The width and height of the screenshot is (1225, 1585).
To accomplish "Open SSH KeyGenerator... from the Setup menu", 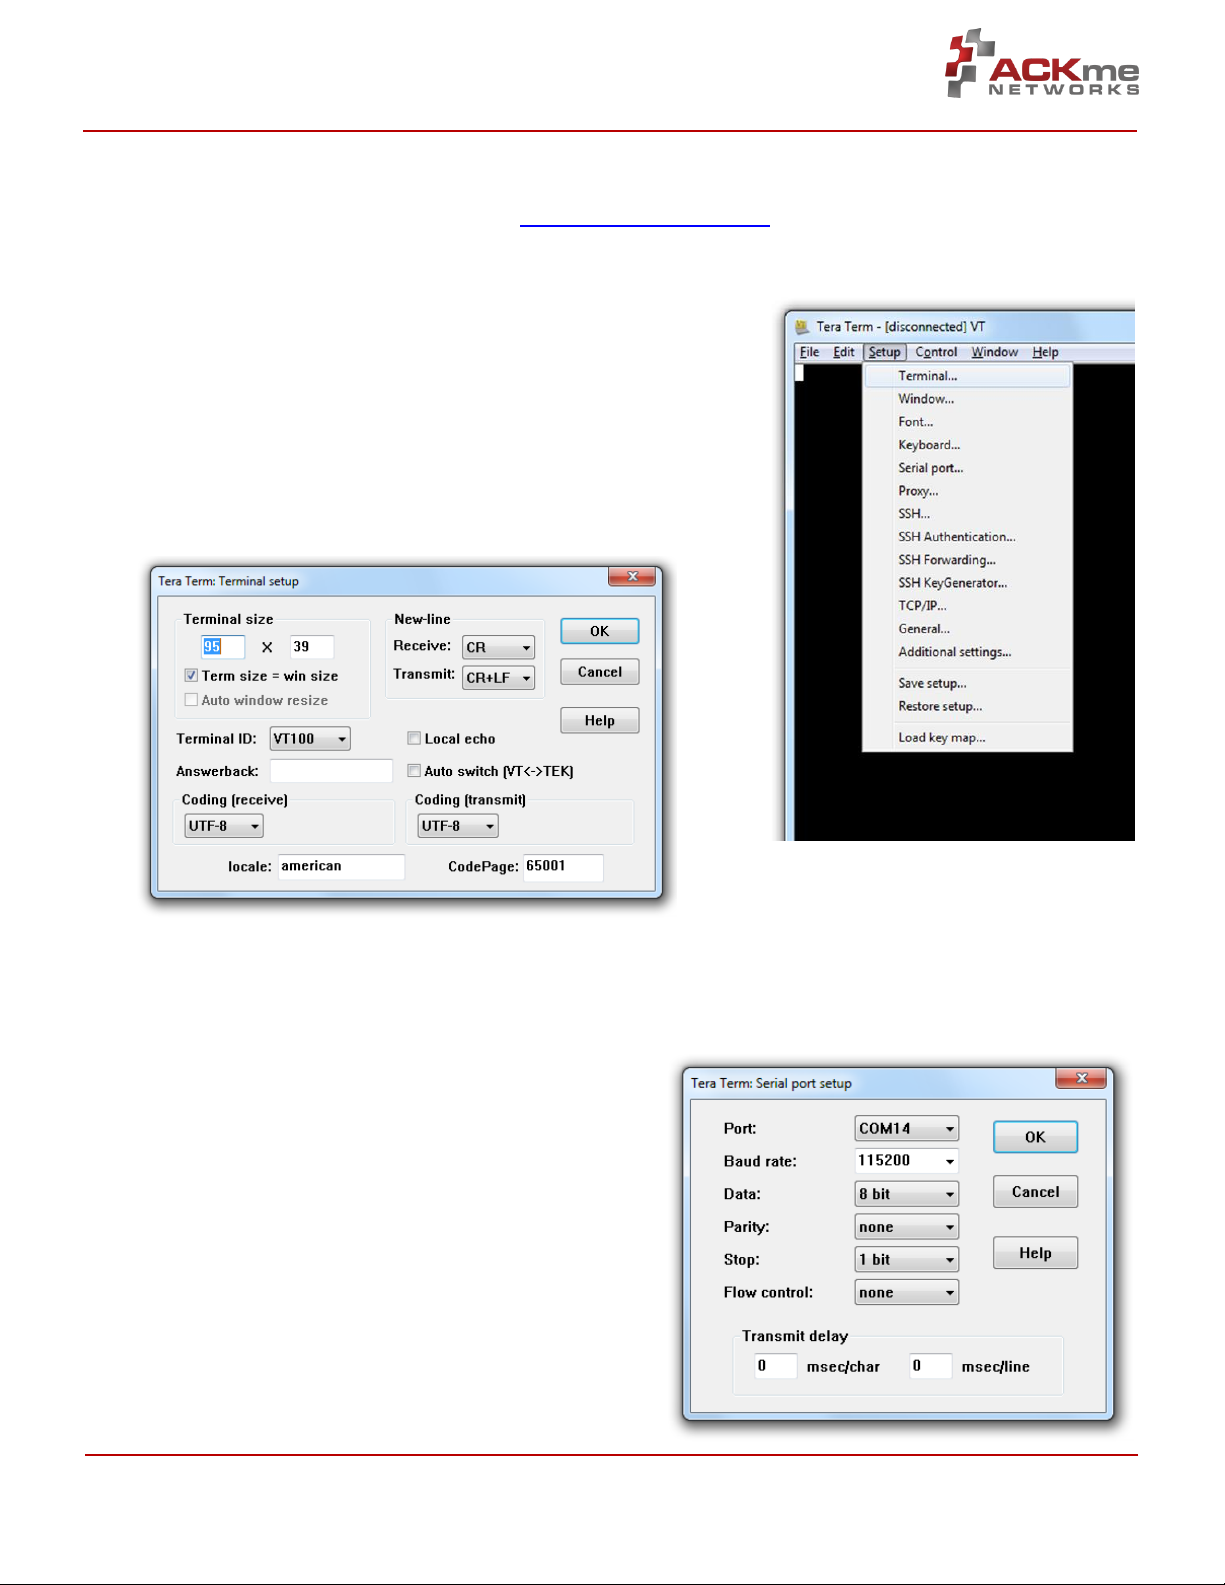I will 967,583.
